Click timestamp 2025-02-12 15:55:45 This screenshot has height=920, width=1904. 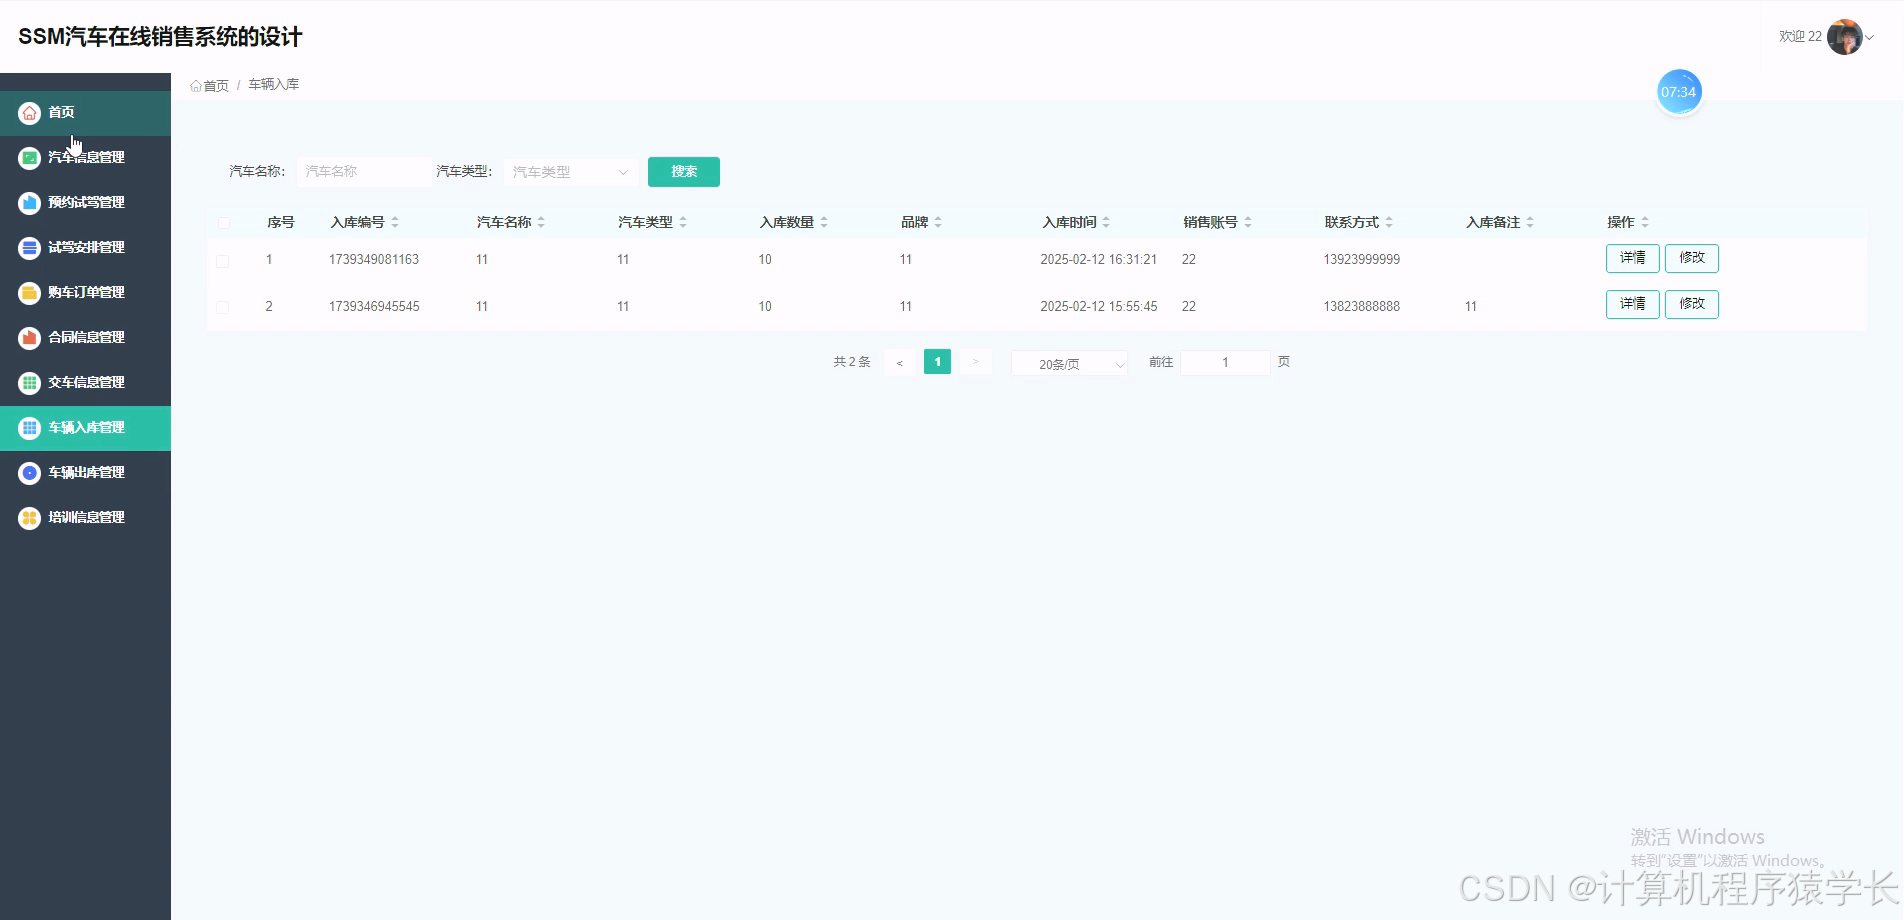[x=1098, y=307]
